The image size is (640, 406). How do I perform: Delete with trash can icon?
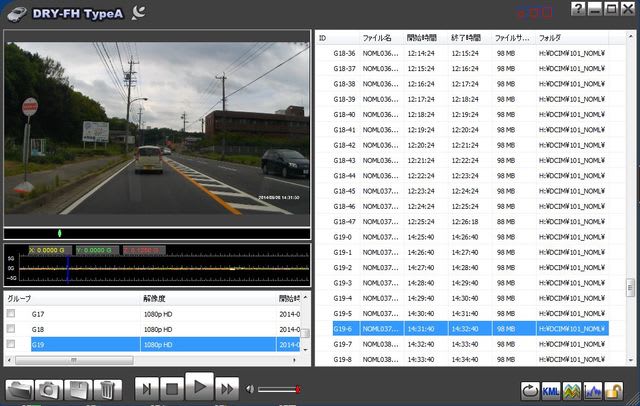pyautogui.click(x=108, y=390)
